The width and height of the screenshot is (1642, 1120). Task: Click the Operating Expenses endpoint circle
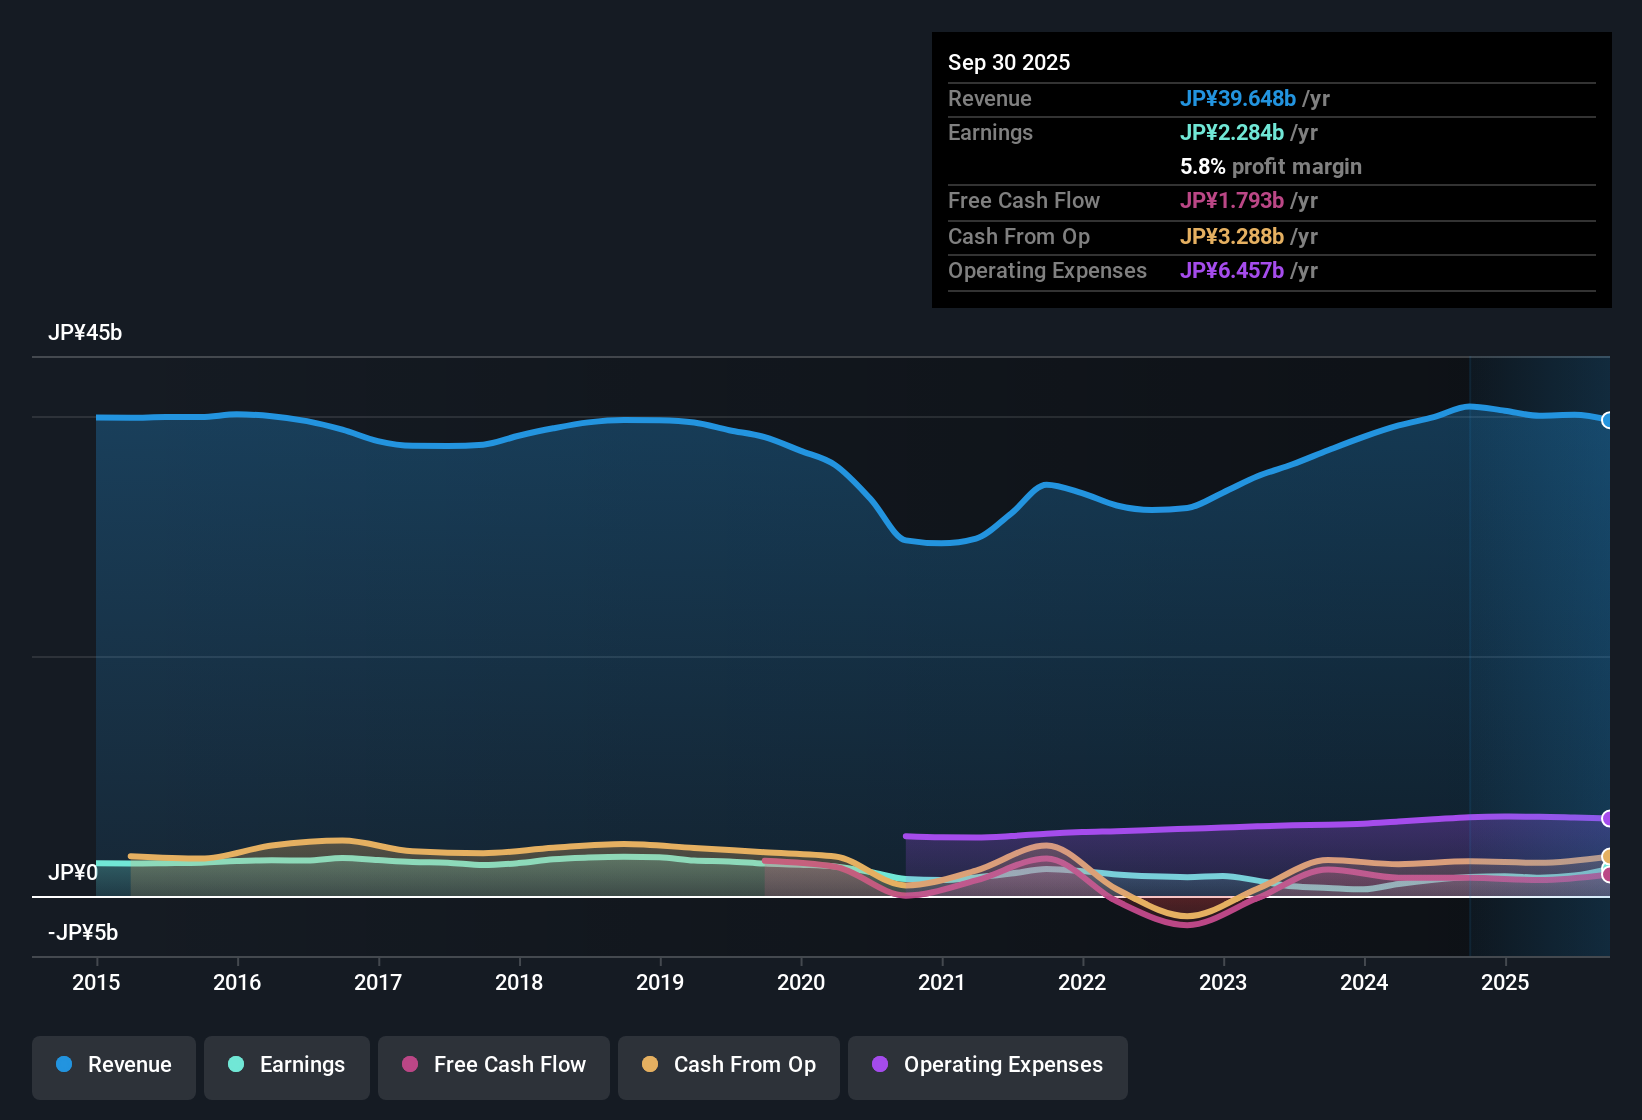click(1608, 818)
